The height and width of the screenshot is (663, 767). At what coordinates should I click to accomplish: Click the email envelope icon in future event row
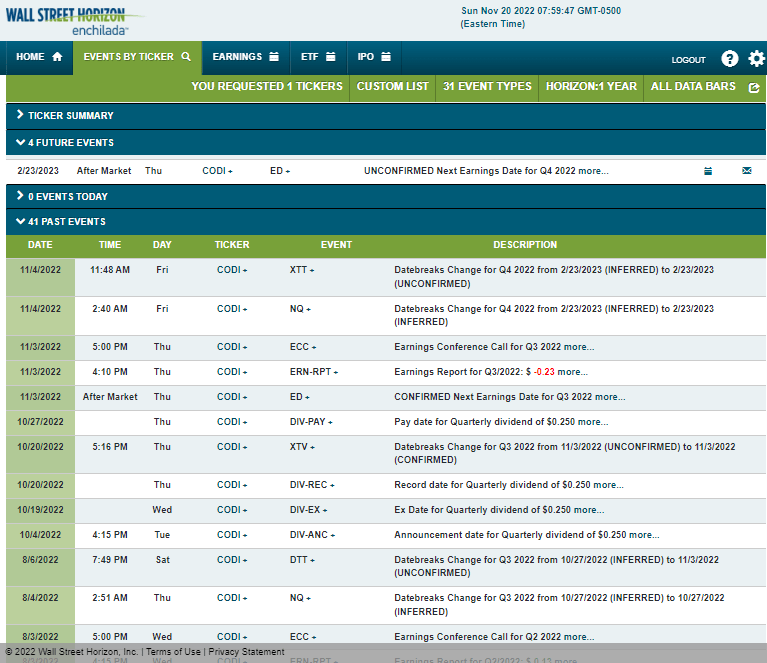point(746,171)
